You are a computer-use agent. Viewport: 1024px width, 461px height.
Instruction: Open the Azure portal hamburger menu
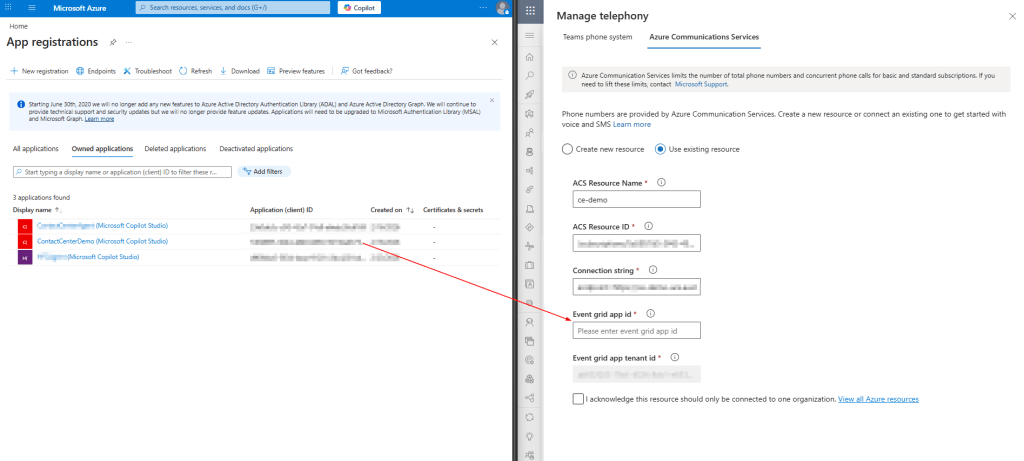(16, 7)
